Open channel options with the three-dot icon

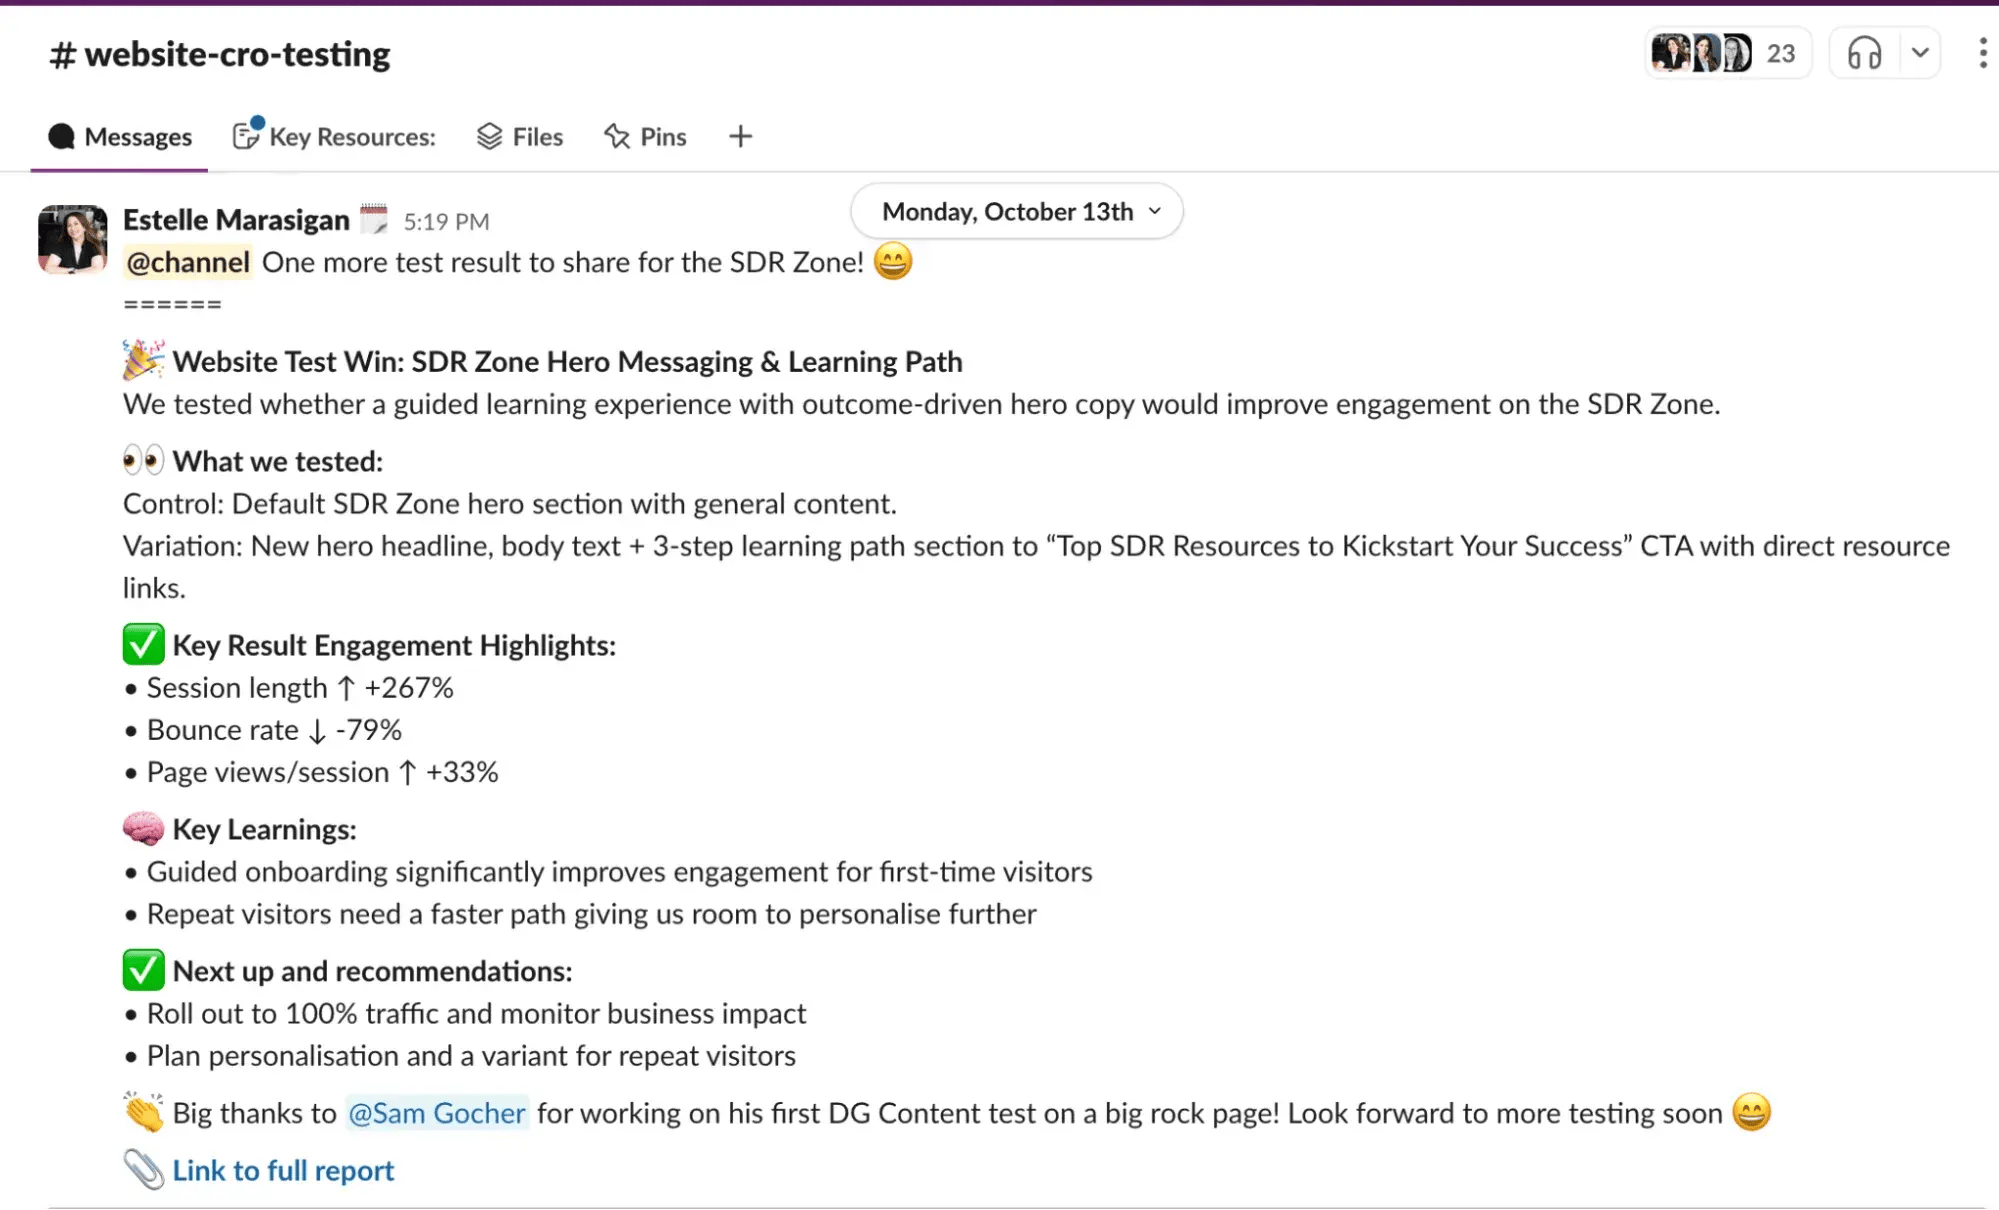click(1983, 52)
